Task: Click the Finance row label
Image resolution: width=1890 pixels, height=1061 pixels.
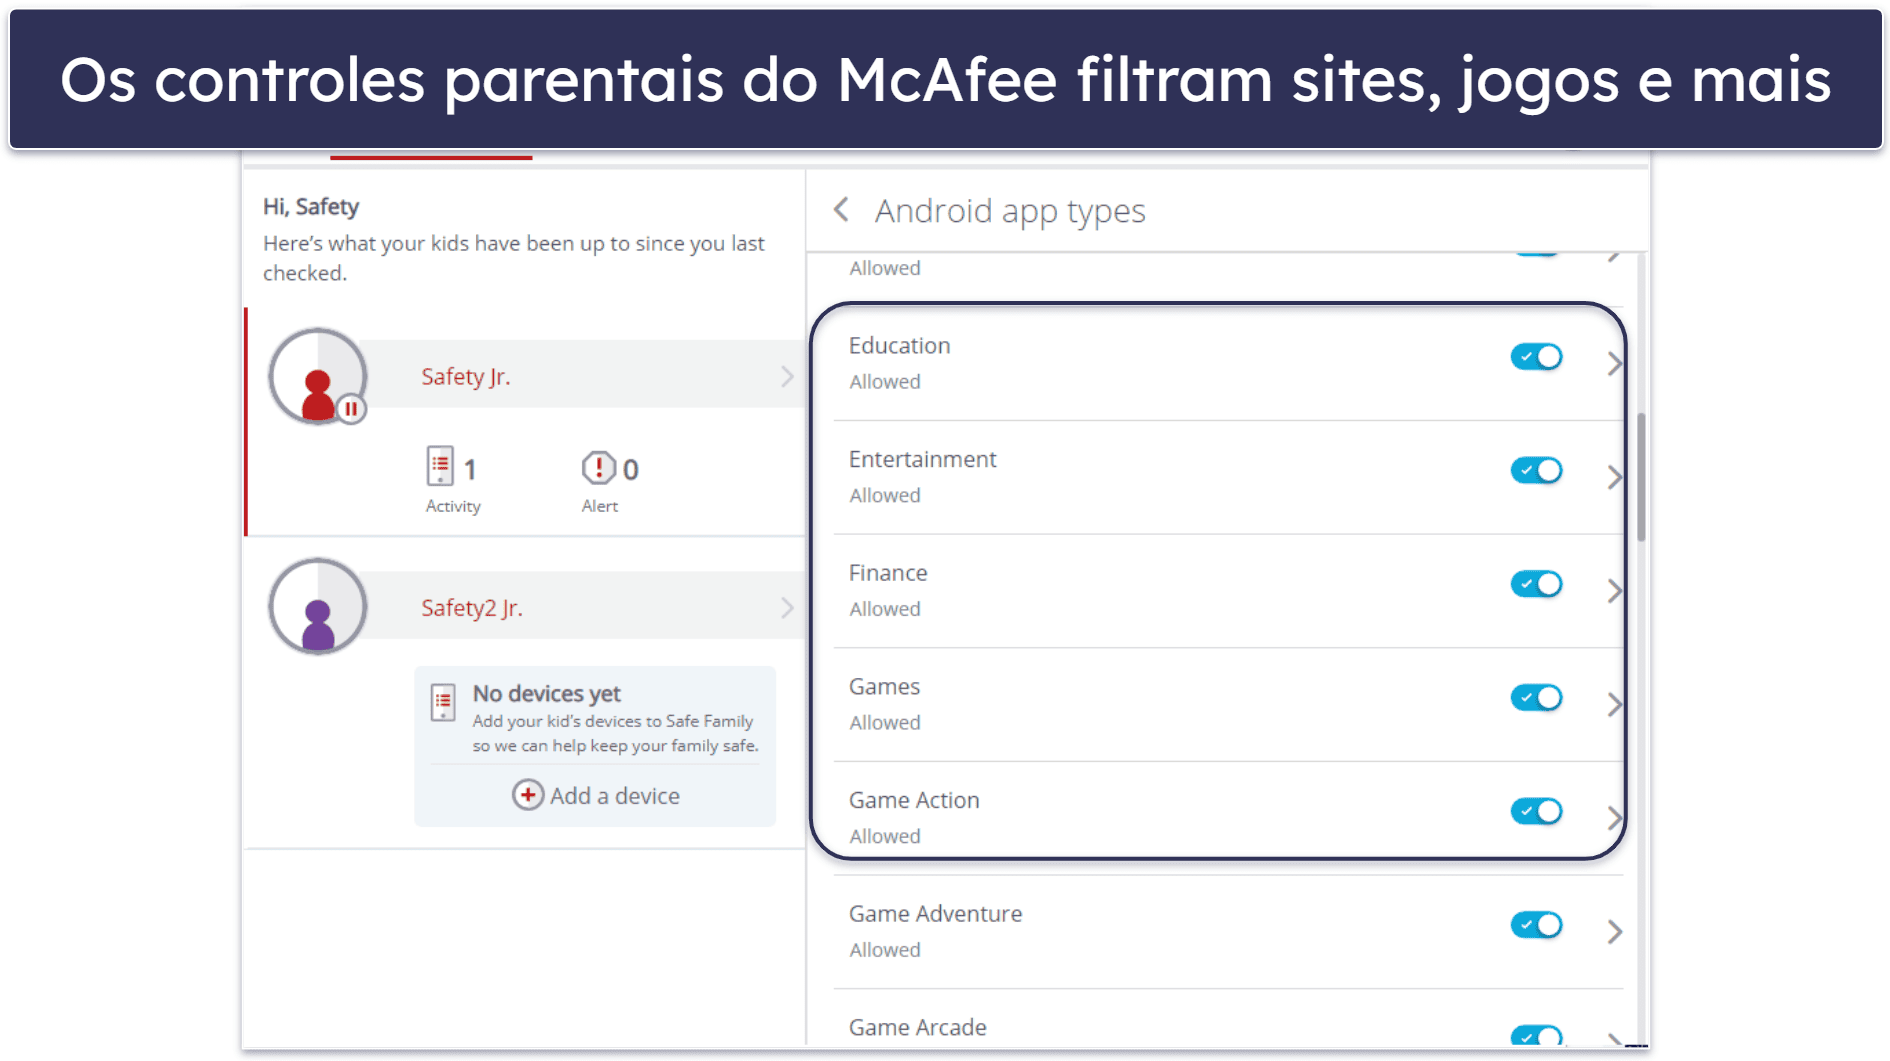Action: click(888, 573)
